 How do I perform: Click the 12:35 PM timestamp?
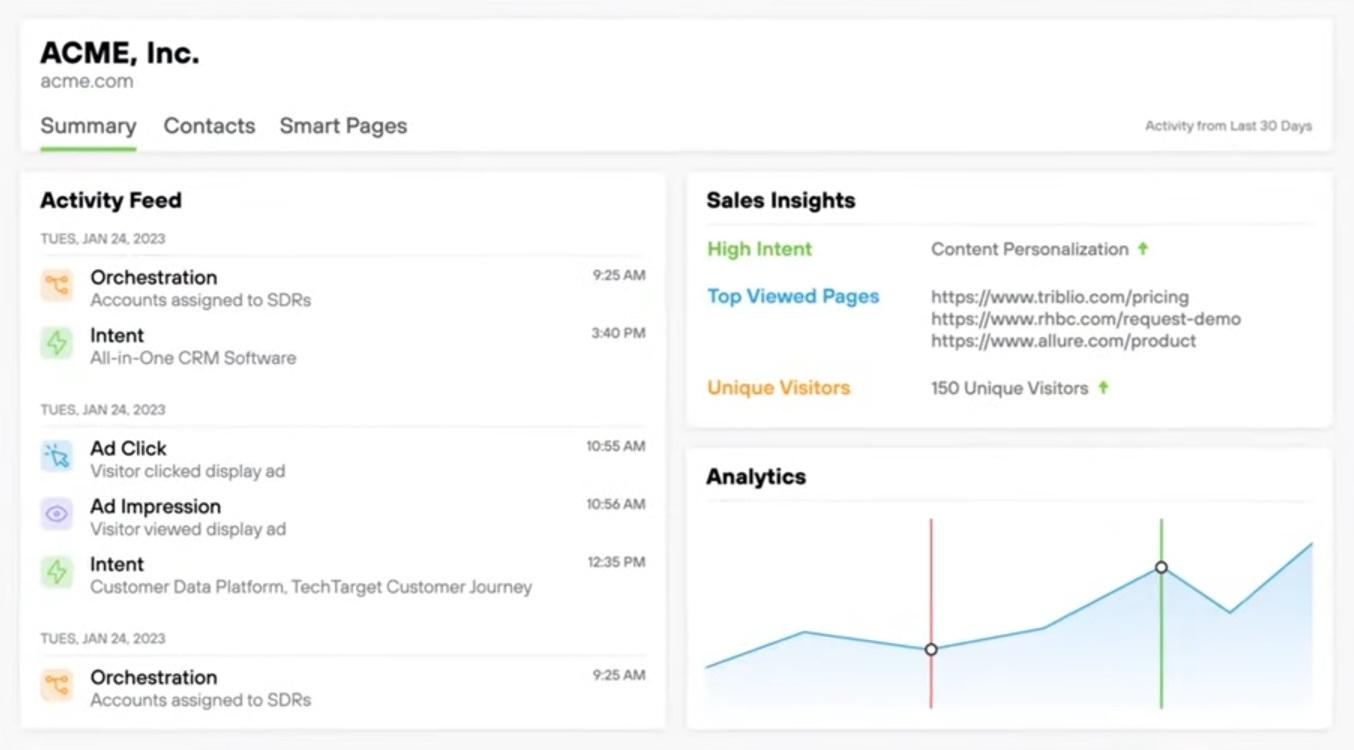click(616, 562)
